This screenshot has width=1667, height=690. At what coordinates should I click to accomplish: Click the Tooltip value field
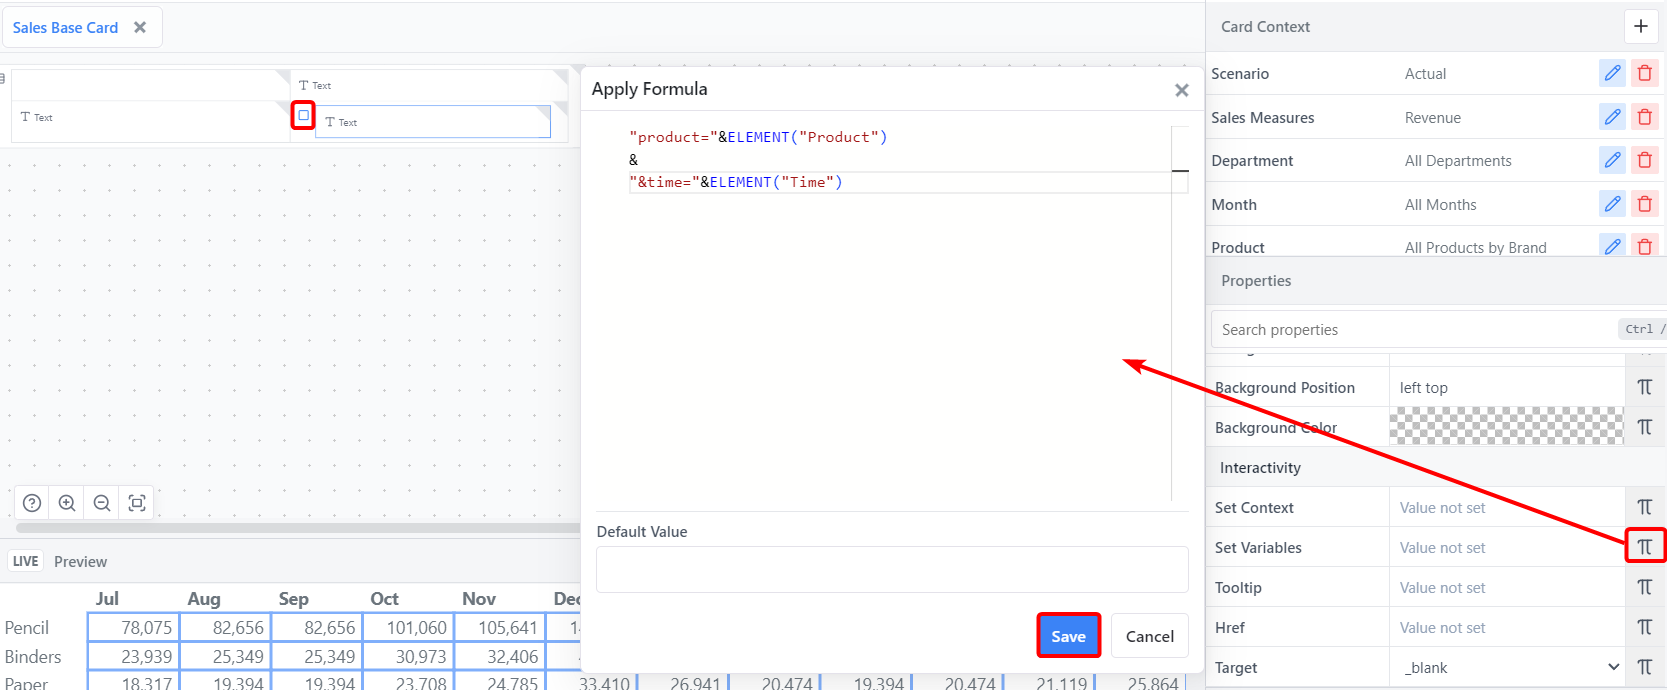(x=1507, y=587)
